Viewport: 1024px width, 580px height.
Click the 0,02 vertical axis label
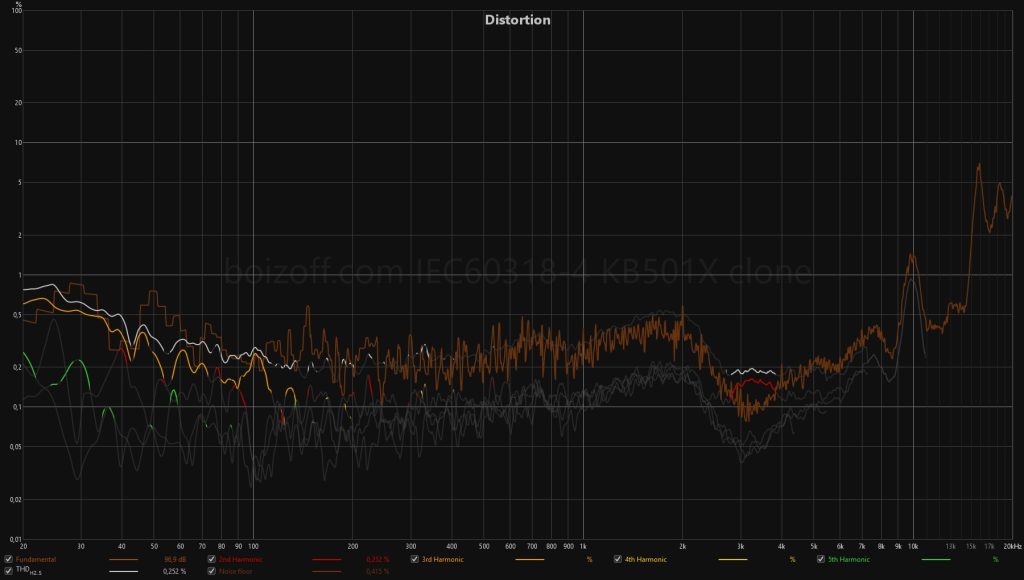point(15,500)
